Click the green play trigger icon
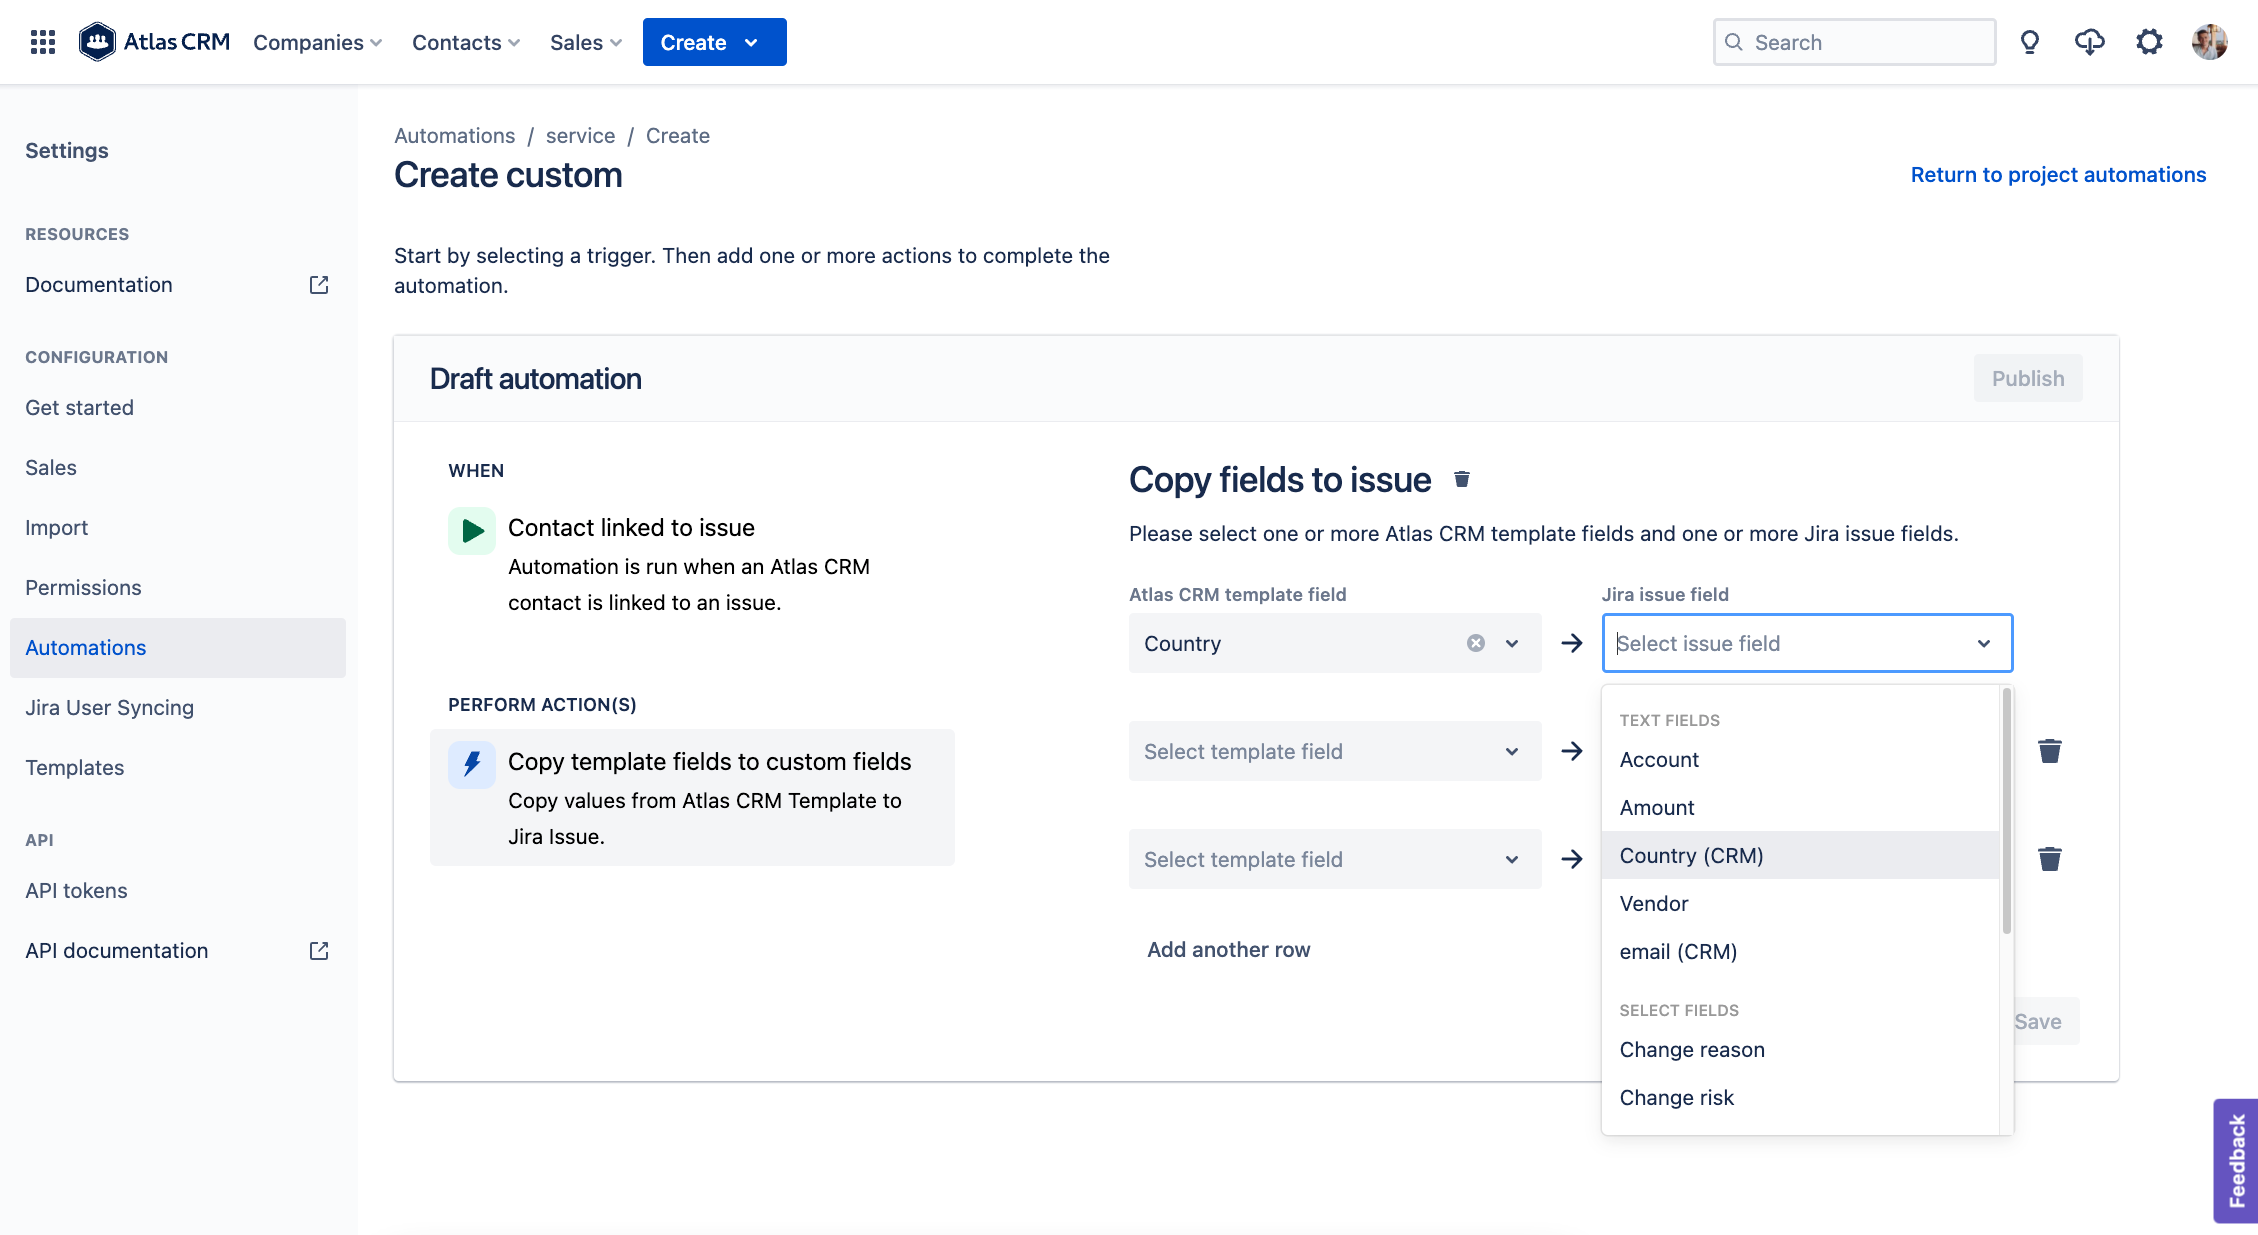 [471, 530]
